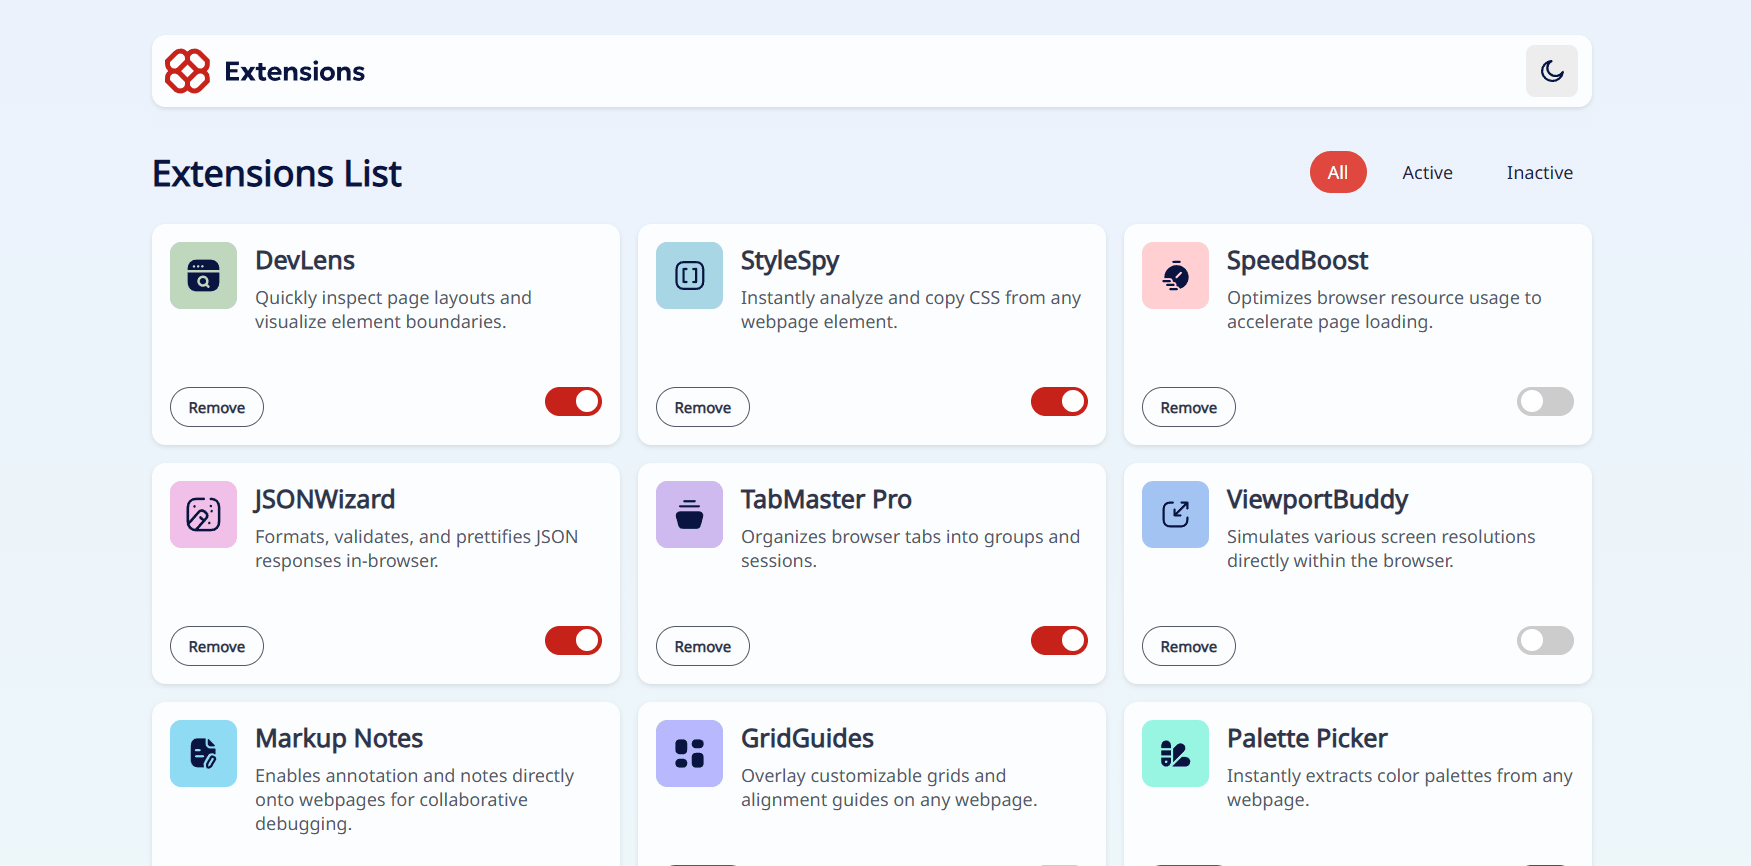Enable the SpeedBoost extension toggle
Viewport: 1751px width, 866px height.
coord(1545,401)
